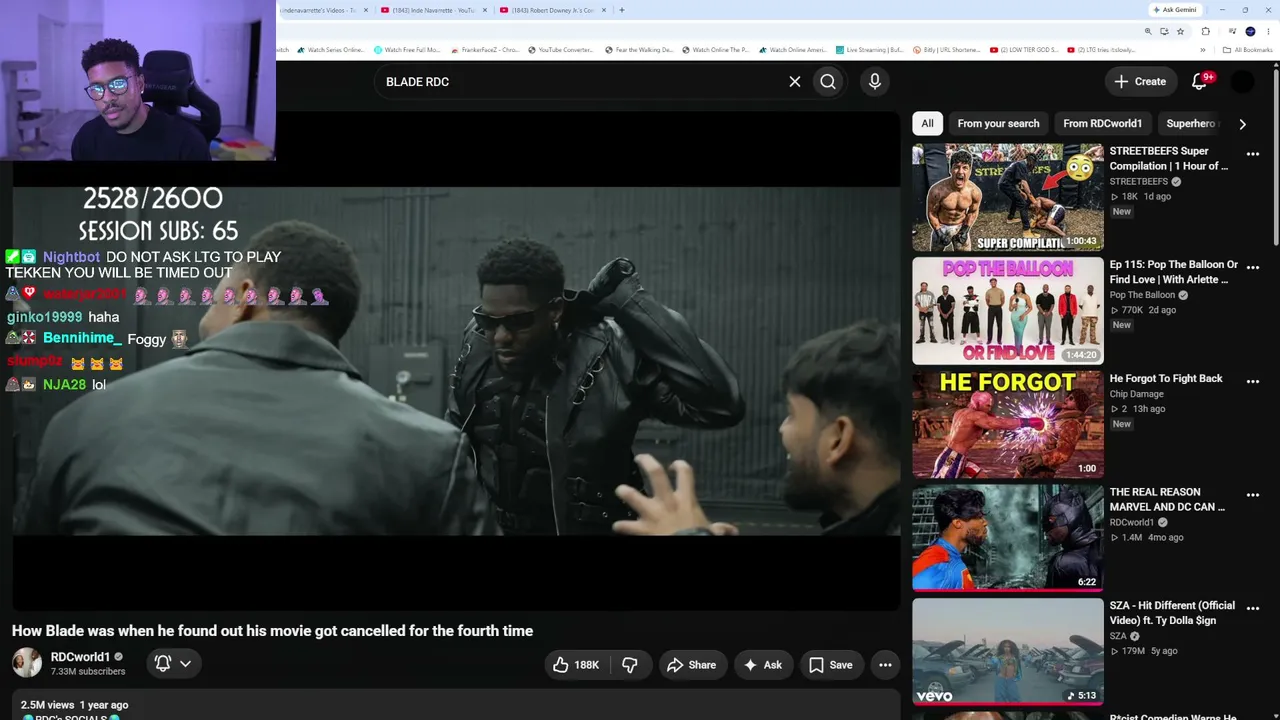Close the Robert Downey Jr. browser tab
This screenshot has width=1280, height=720.
coord(604,10)
